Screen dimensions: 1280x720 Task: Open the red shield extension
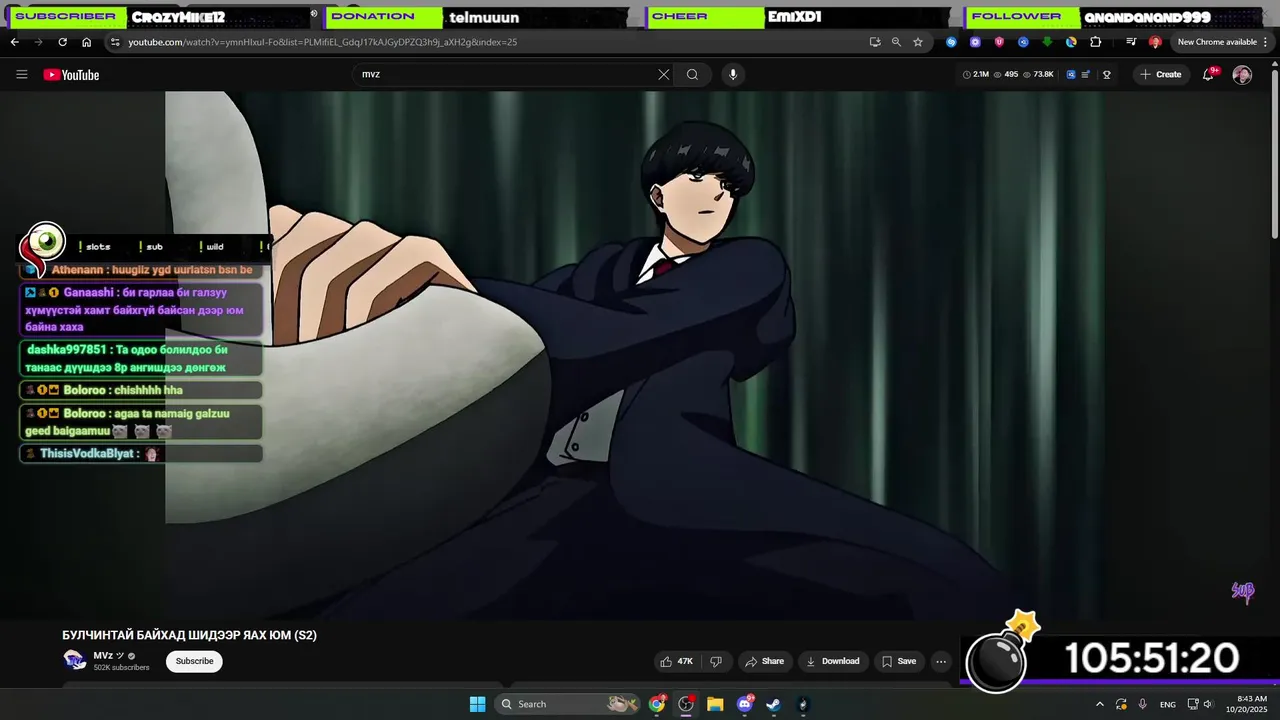pyautogui.click(x=999, y=42)
